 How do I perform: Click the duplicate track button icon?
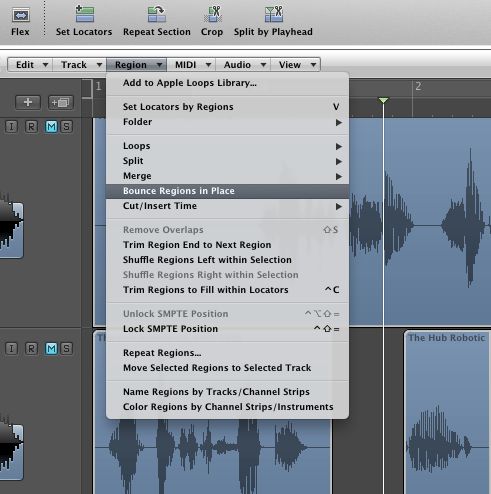click(x=60, y=102)
